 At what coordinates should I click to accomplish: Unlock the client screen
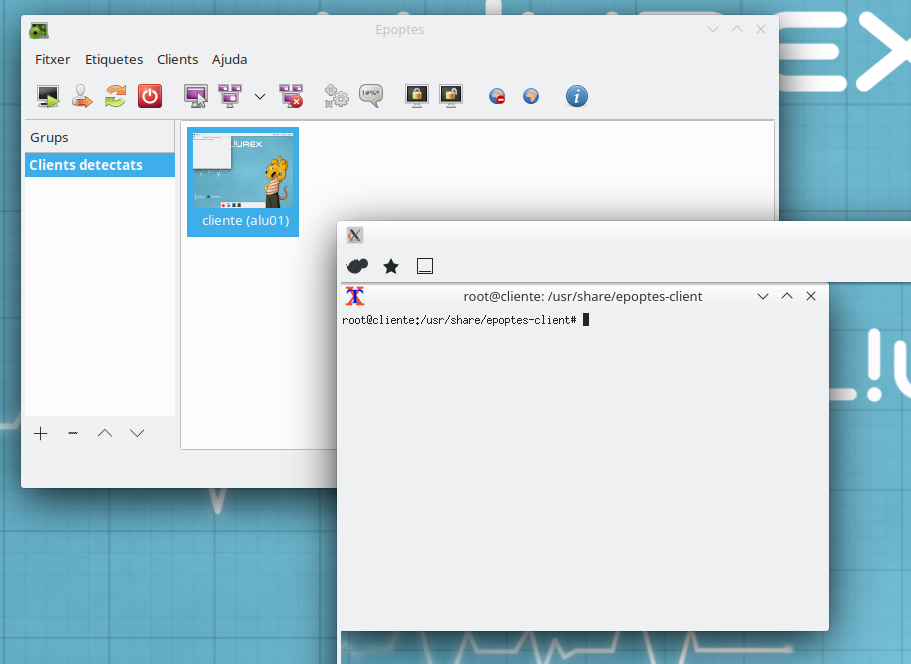(x=451, y=96)
